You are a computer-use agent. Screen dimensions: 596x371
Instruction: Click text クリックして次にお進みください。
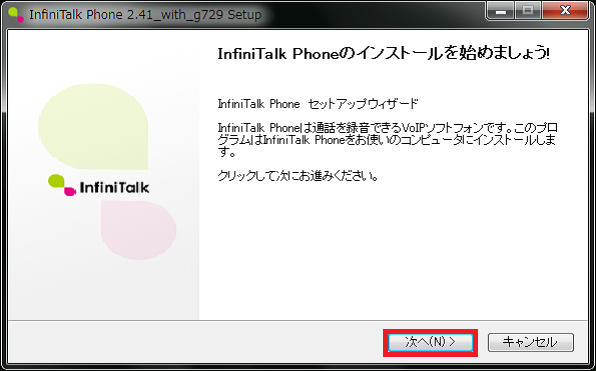coord(298,176)
